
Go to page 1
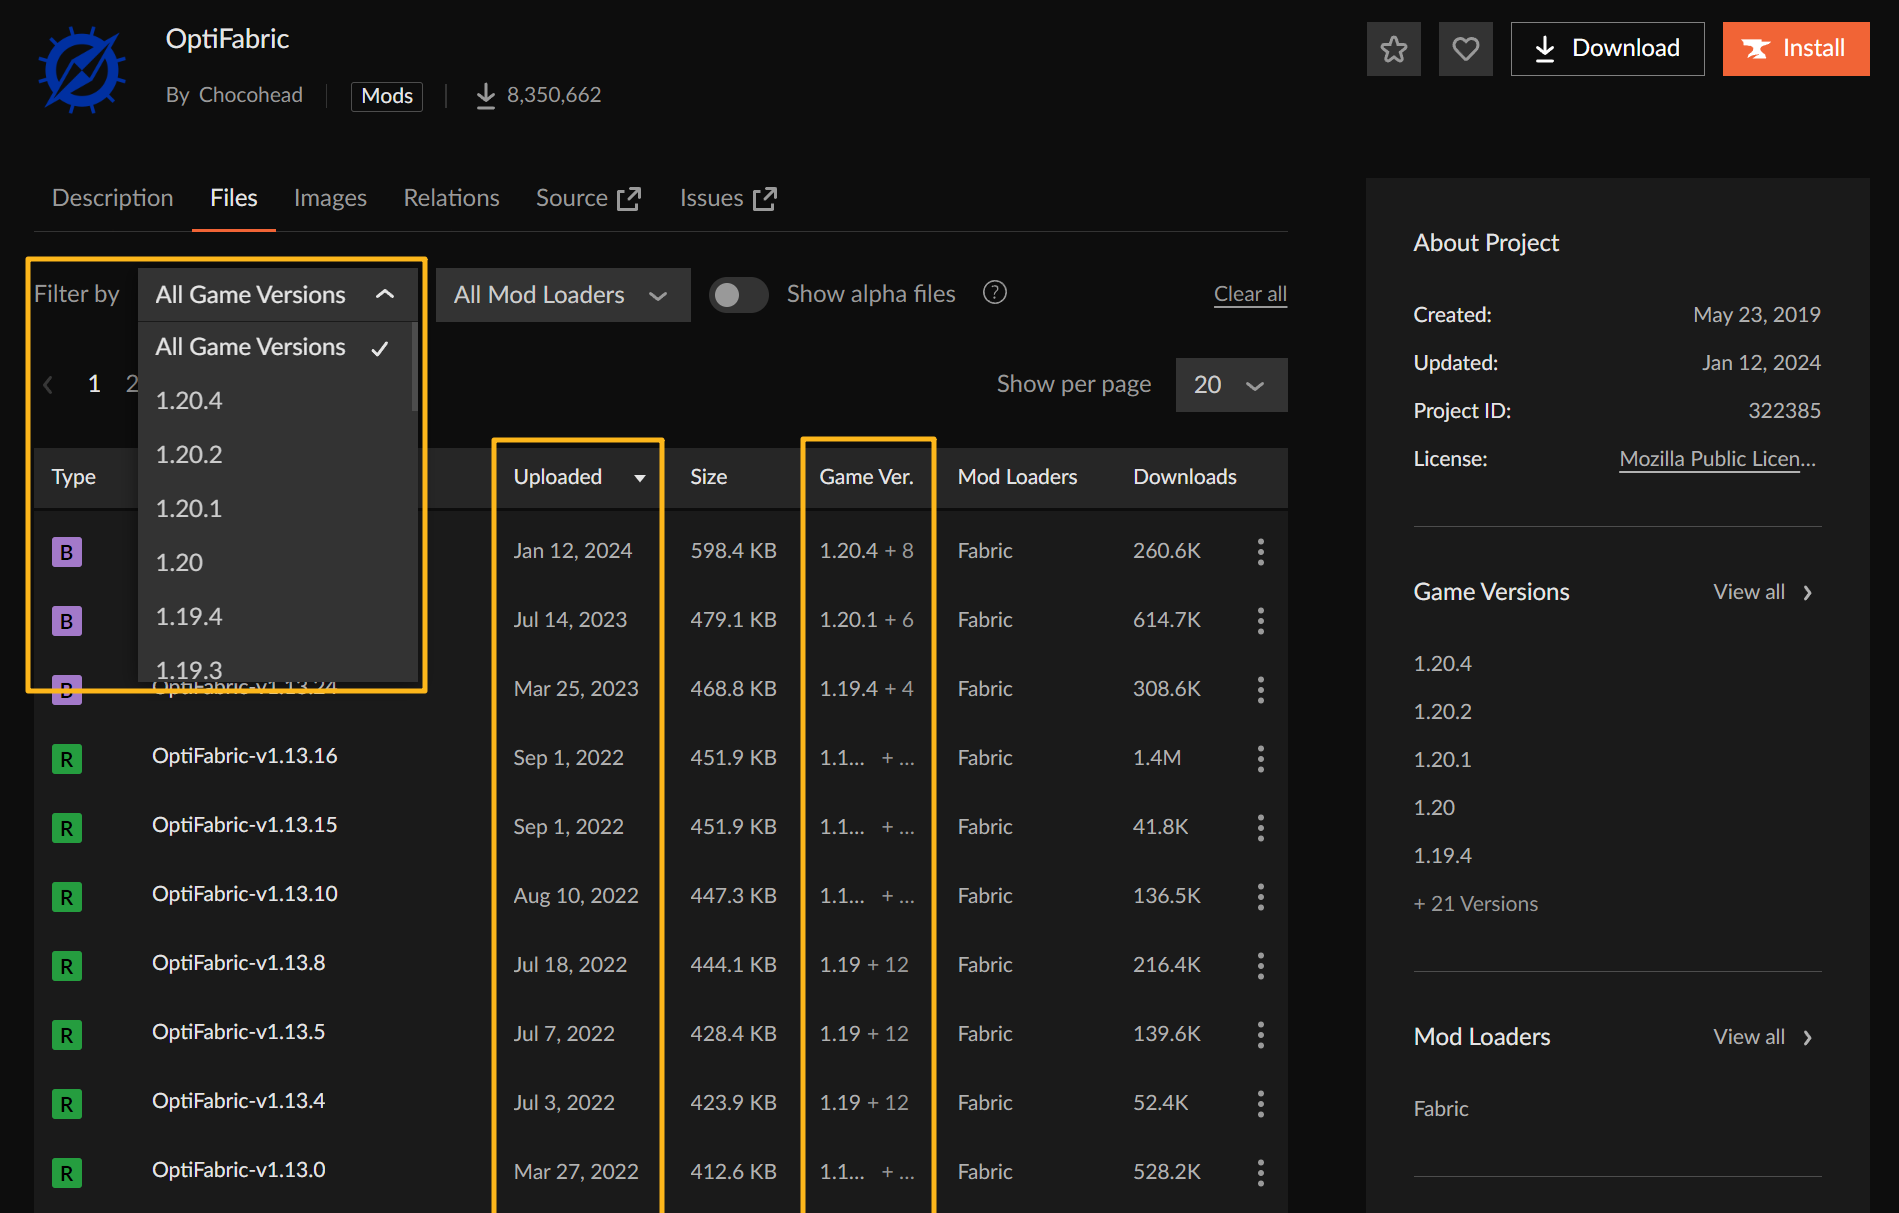click(x=94, y=384)
